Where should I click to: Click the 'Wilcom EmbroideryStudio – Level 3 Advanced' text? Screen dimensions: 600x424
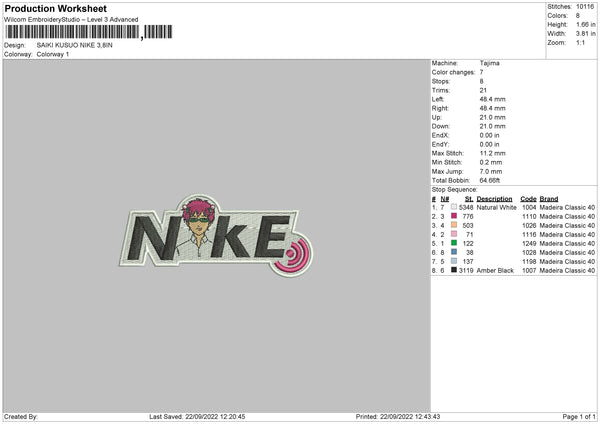click(x=71, y=20)
